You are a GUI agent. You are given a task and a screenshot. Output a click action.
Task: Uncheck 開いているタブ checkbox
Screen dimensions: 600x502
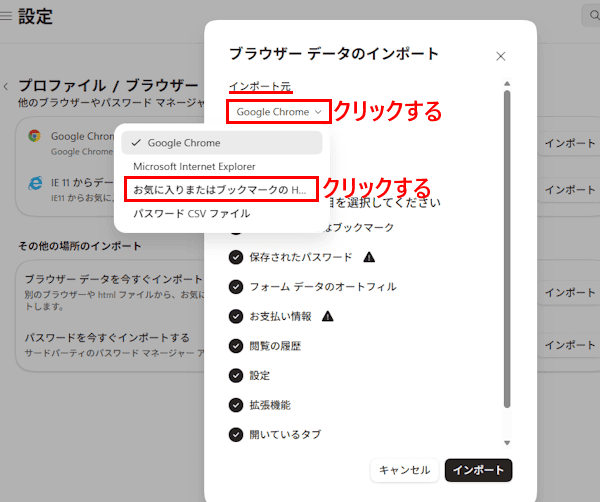236,435
